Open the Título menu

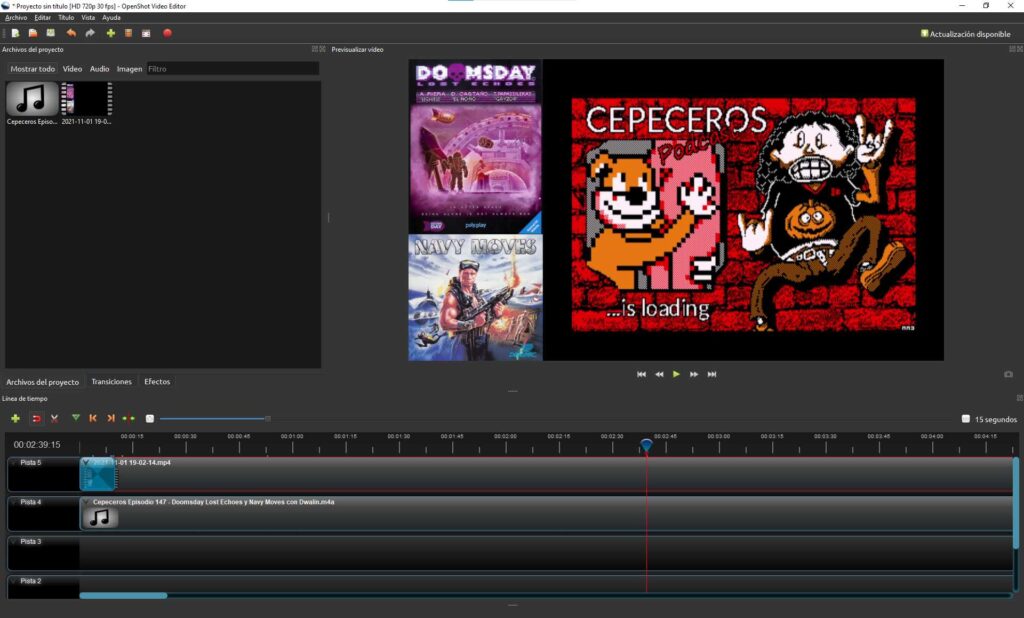66,18
